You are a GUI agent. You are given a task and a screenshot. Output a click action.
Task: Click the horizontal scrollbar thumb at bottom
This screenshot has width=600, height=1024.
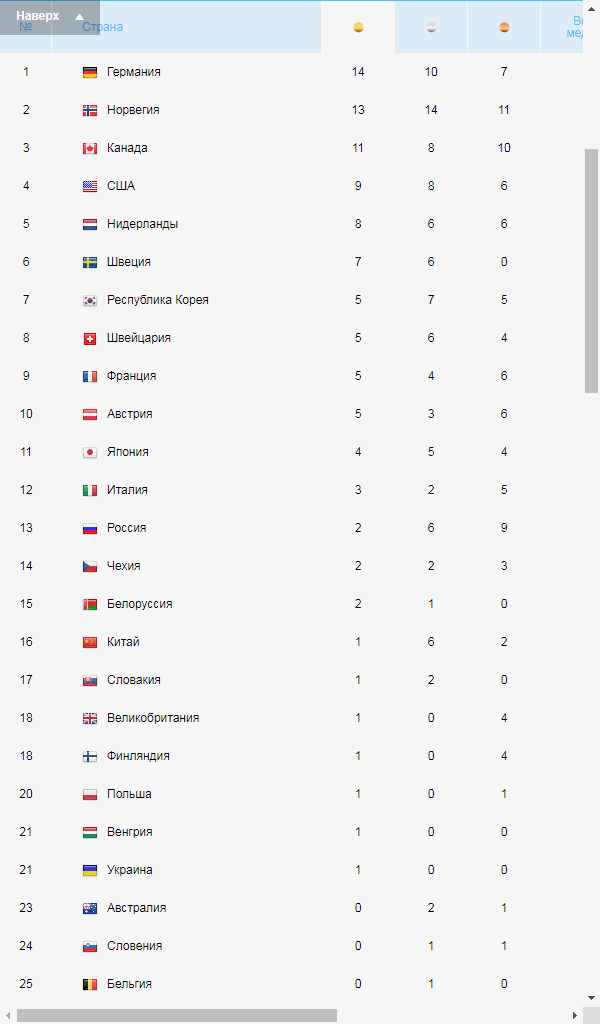177,1016
